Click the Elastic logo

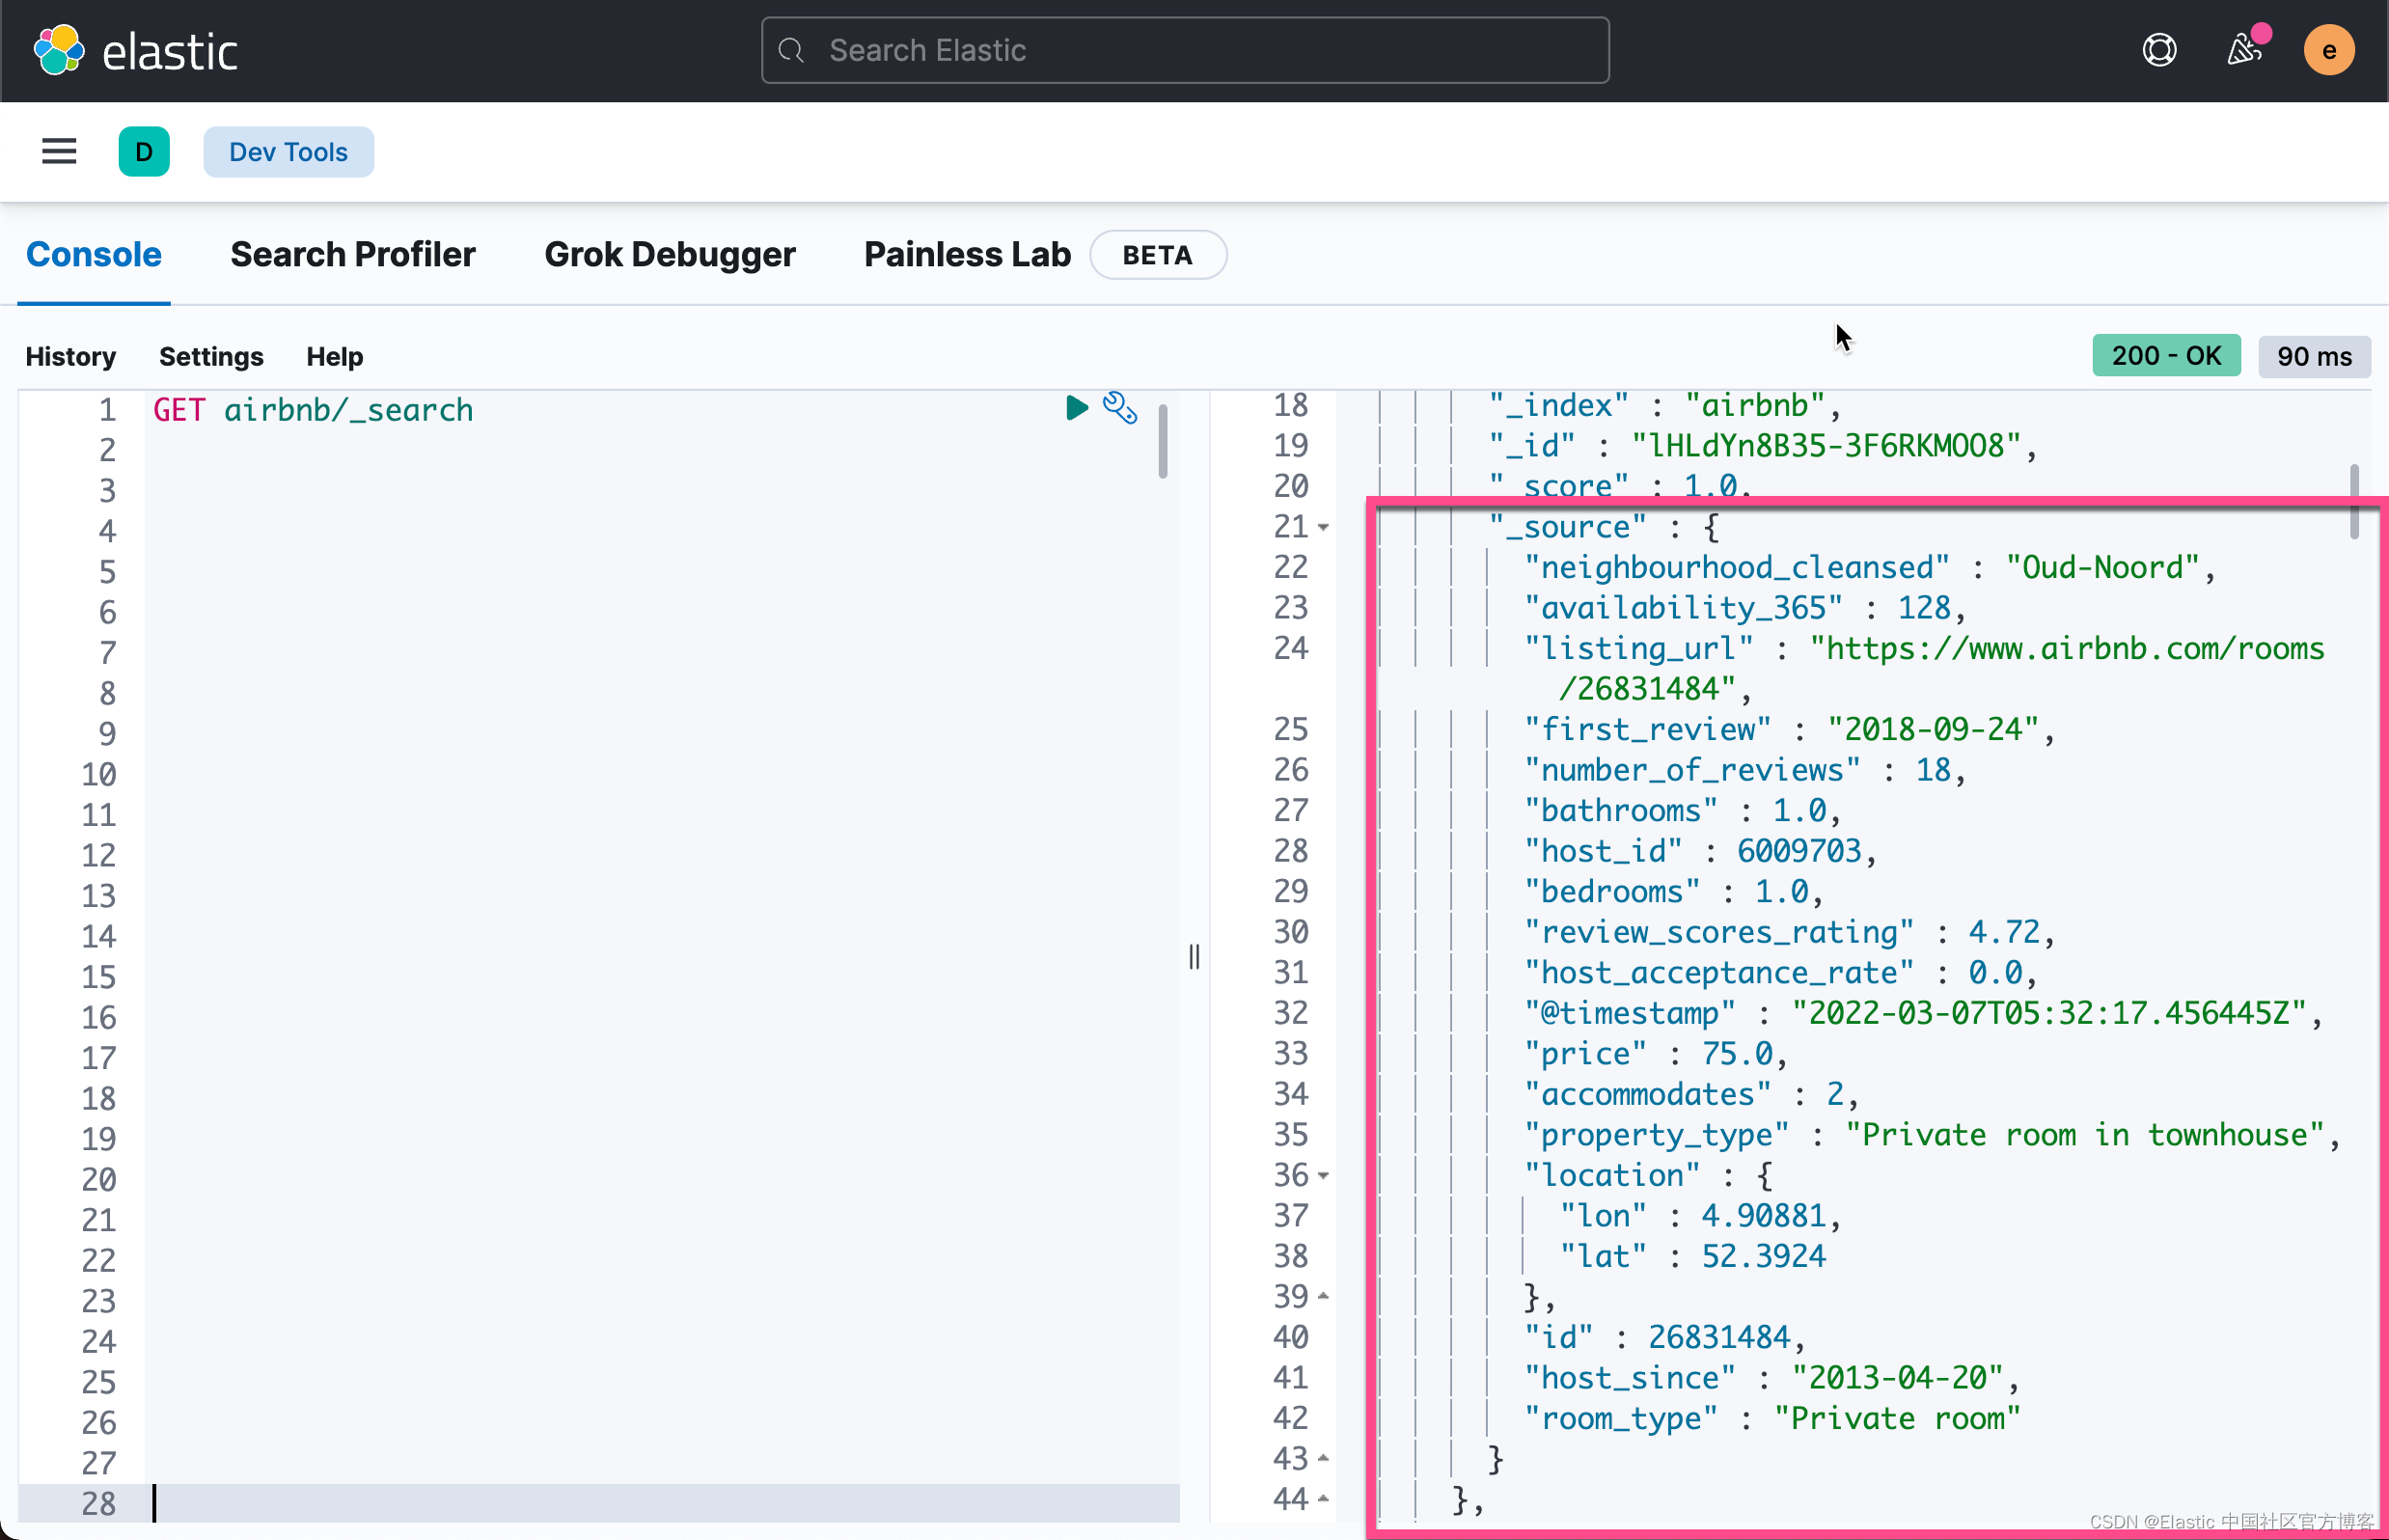tap(136, 50)
